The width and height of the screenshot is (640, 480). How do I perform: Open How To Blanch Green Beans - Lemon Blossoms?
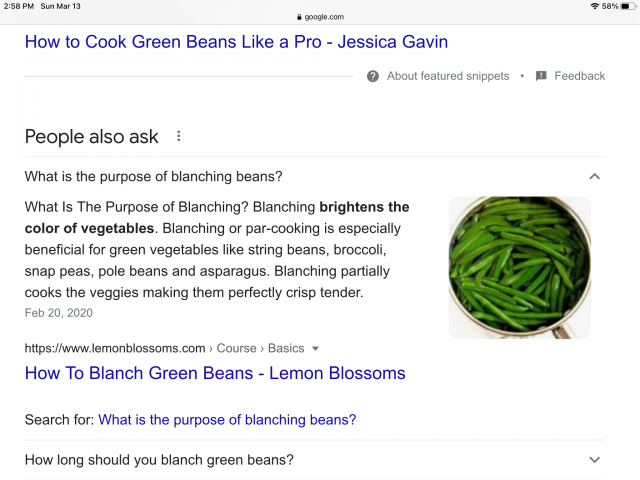[x=215, y=373]
